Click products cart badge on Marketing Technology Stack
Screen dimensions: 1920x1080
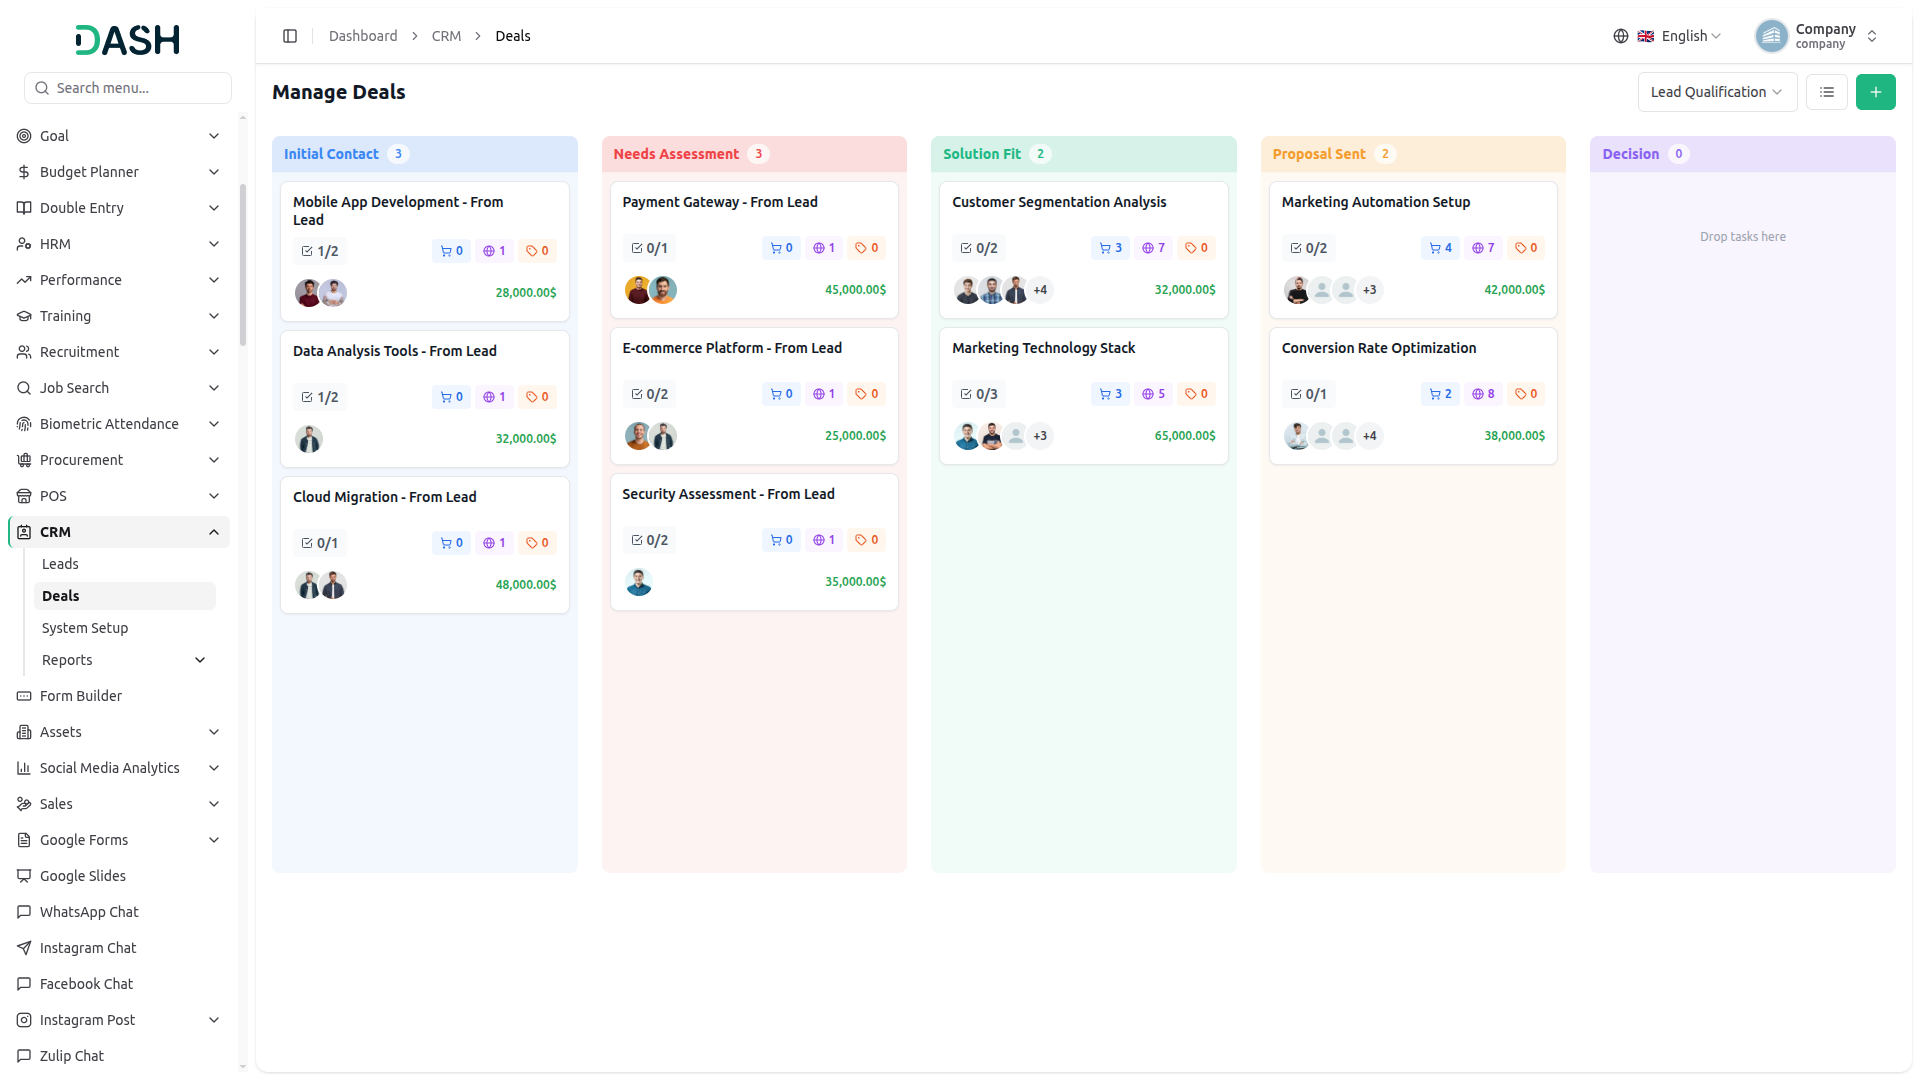click(x=1110, y=394)
